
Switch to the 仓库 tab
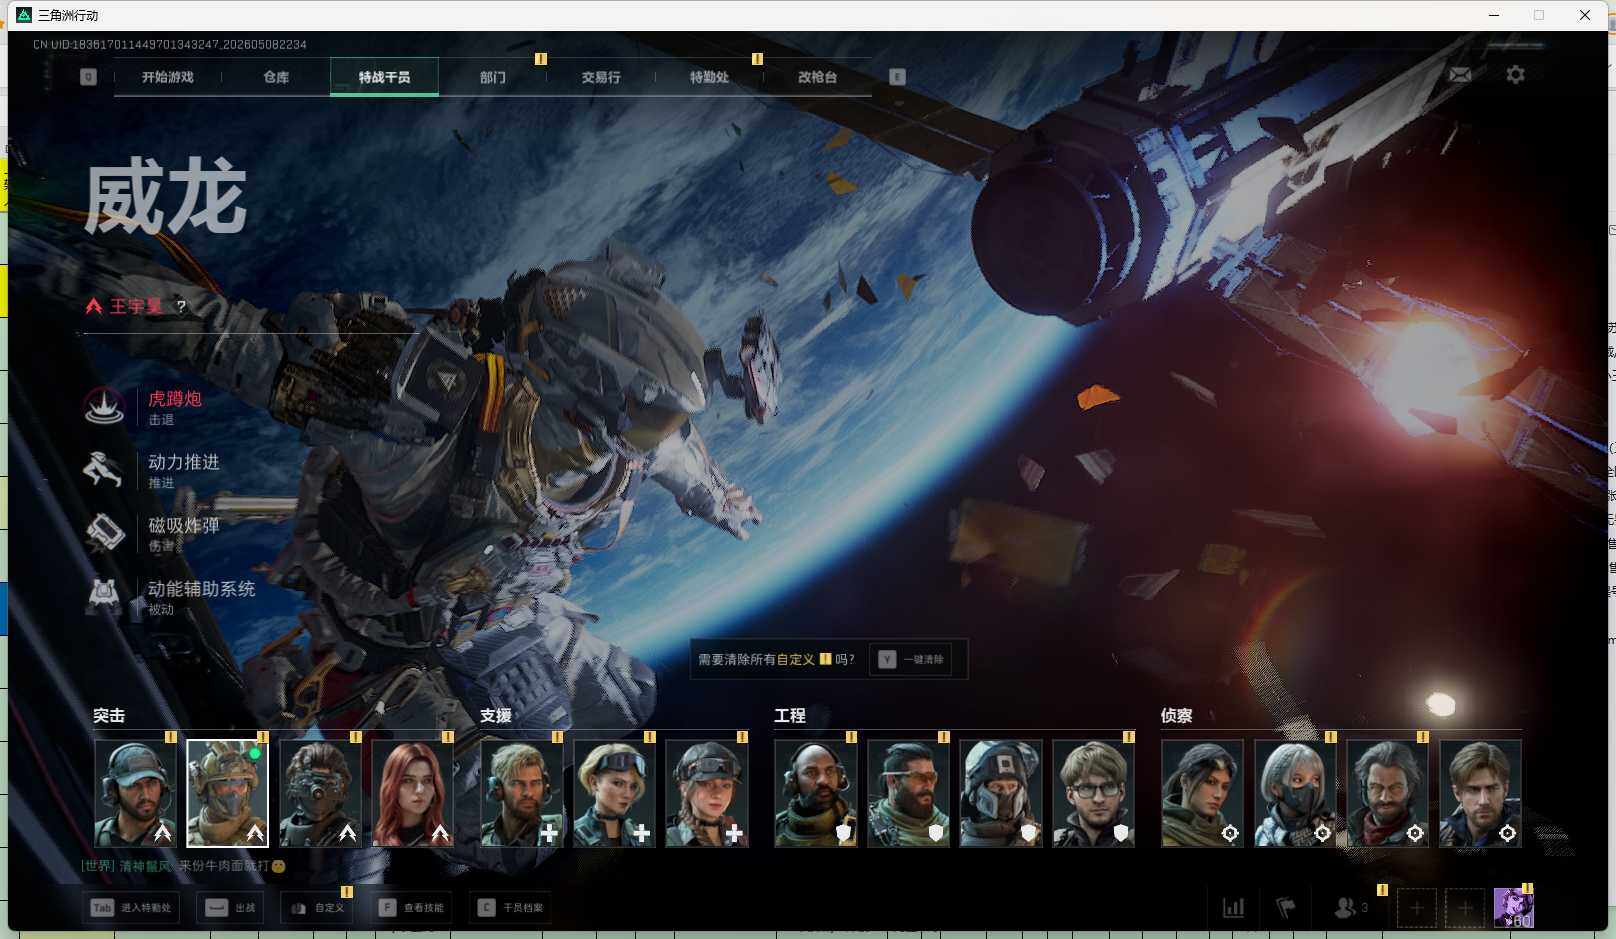pyautogui.click(x=276, y=77)
